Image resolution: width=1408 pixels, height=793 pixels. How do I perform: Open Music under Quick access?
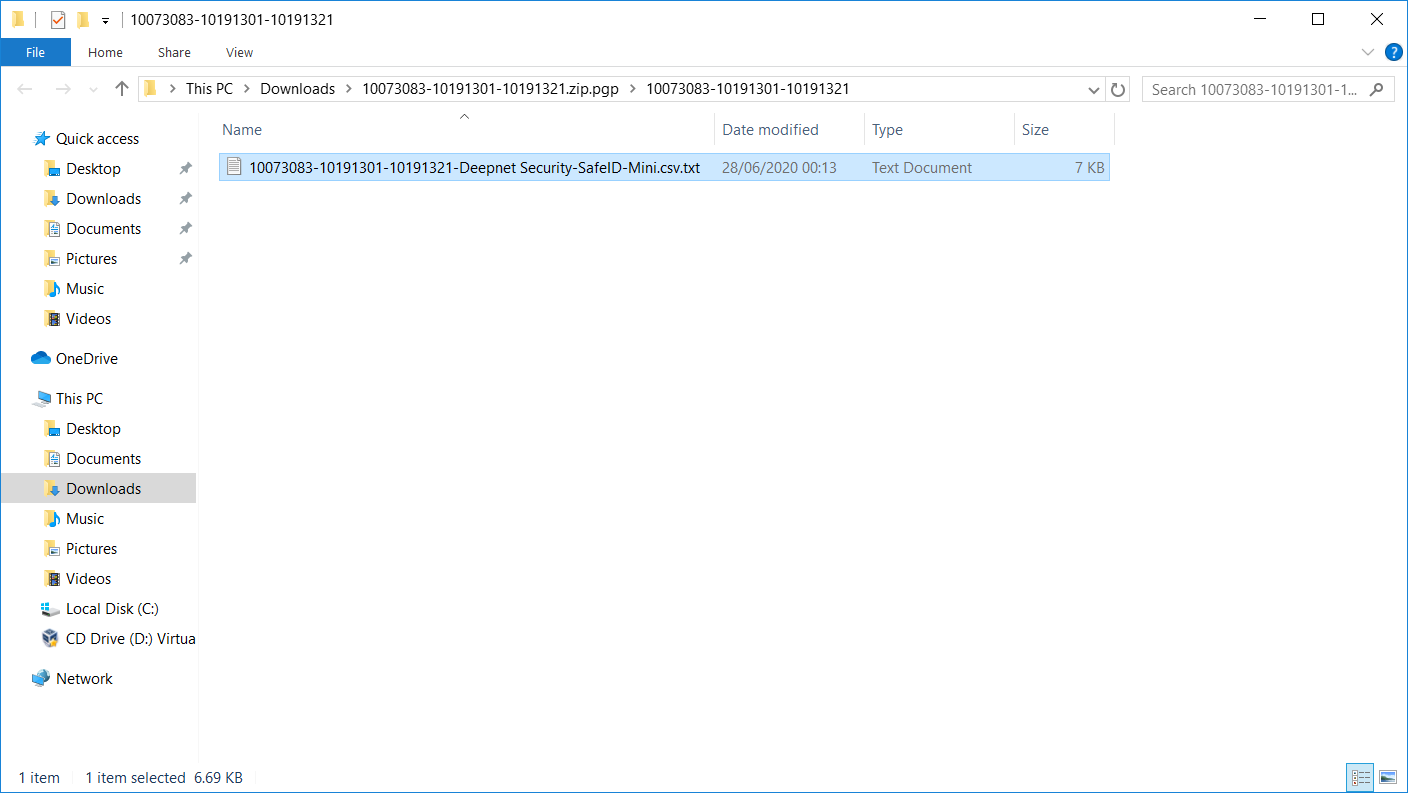(x=85, y=289)
